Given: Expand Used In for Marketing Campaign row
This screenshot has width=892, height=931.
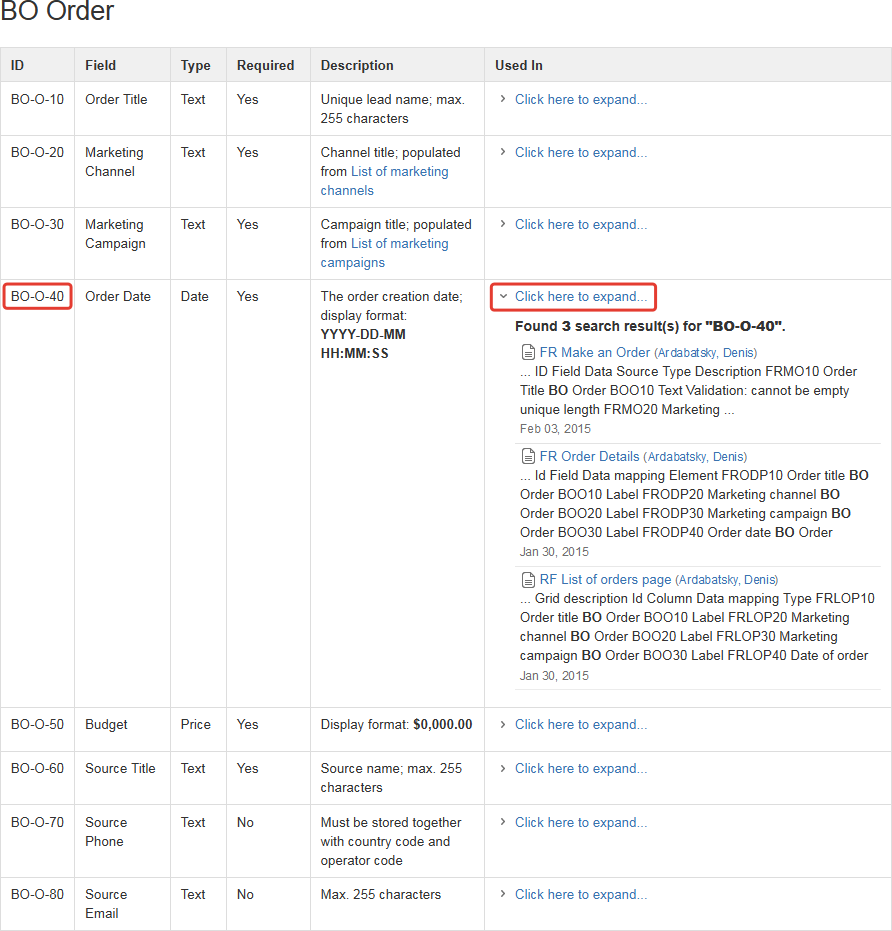Looking at the screenshot, I should 580,225.
